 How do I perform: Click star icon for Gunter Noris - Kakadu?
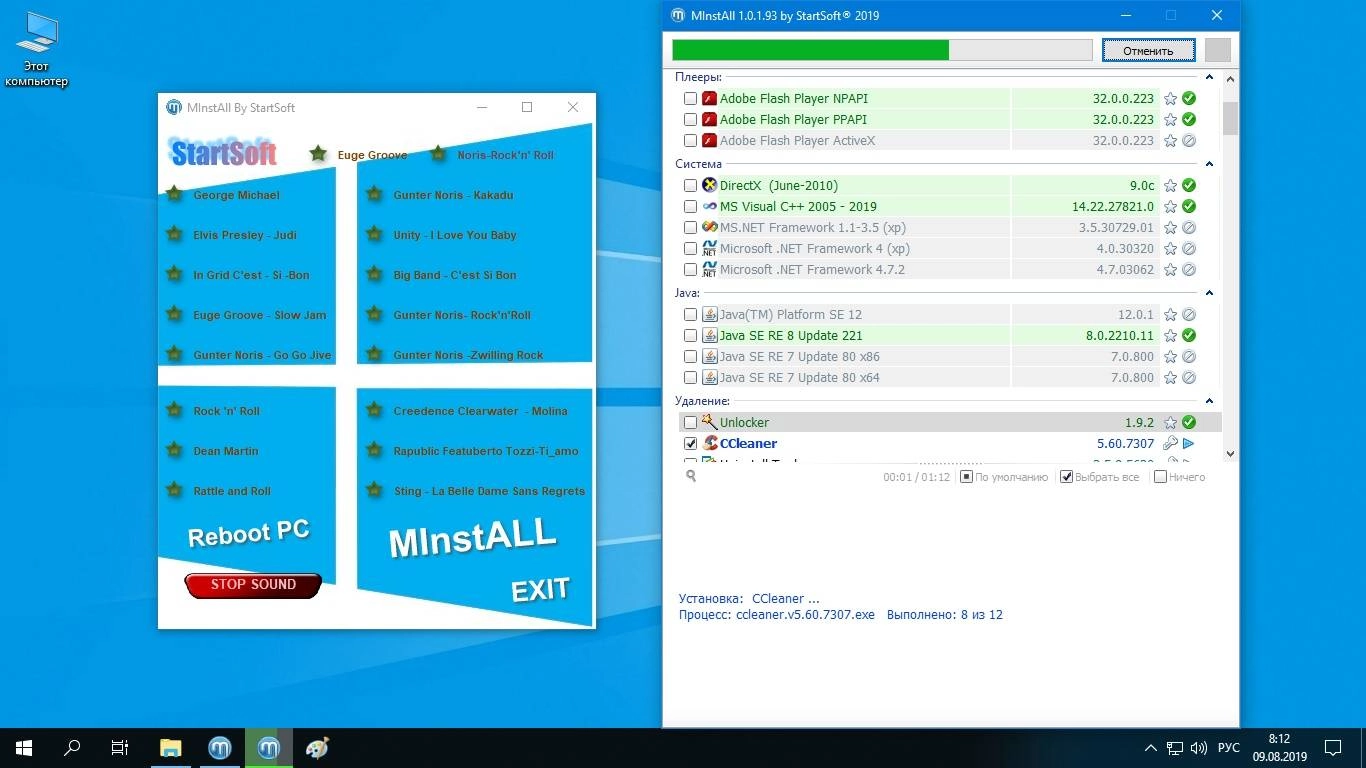tap(374, 194)
